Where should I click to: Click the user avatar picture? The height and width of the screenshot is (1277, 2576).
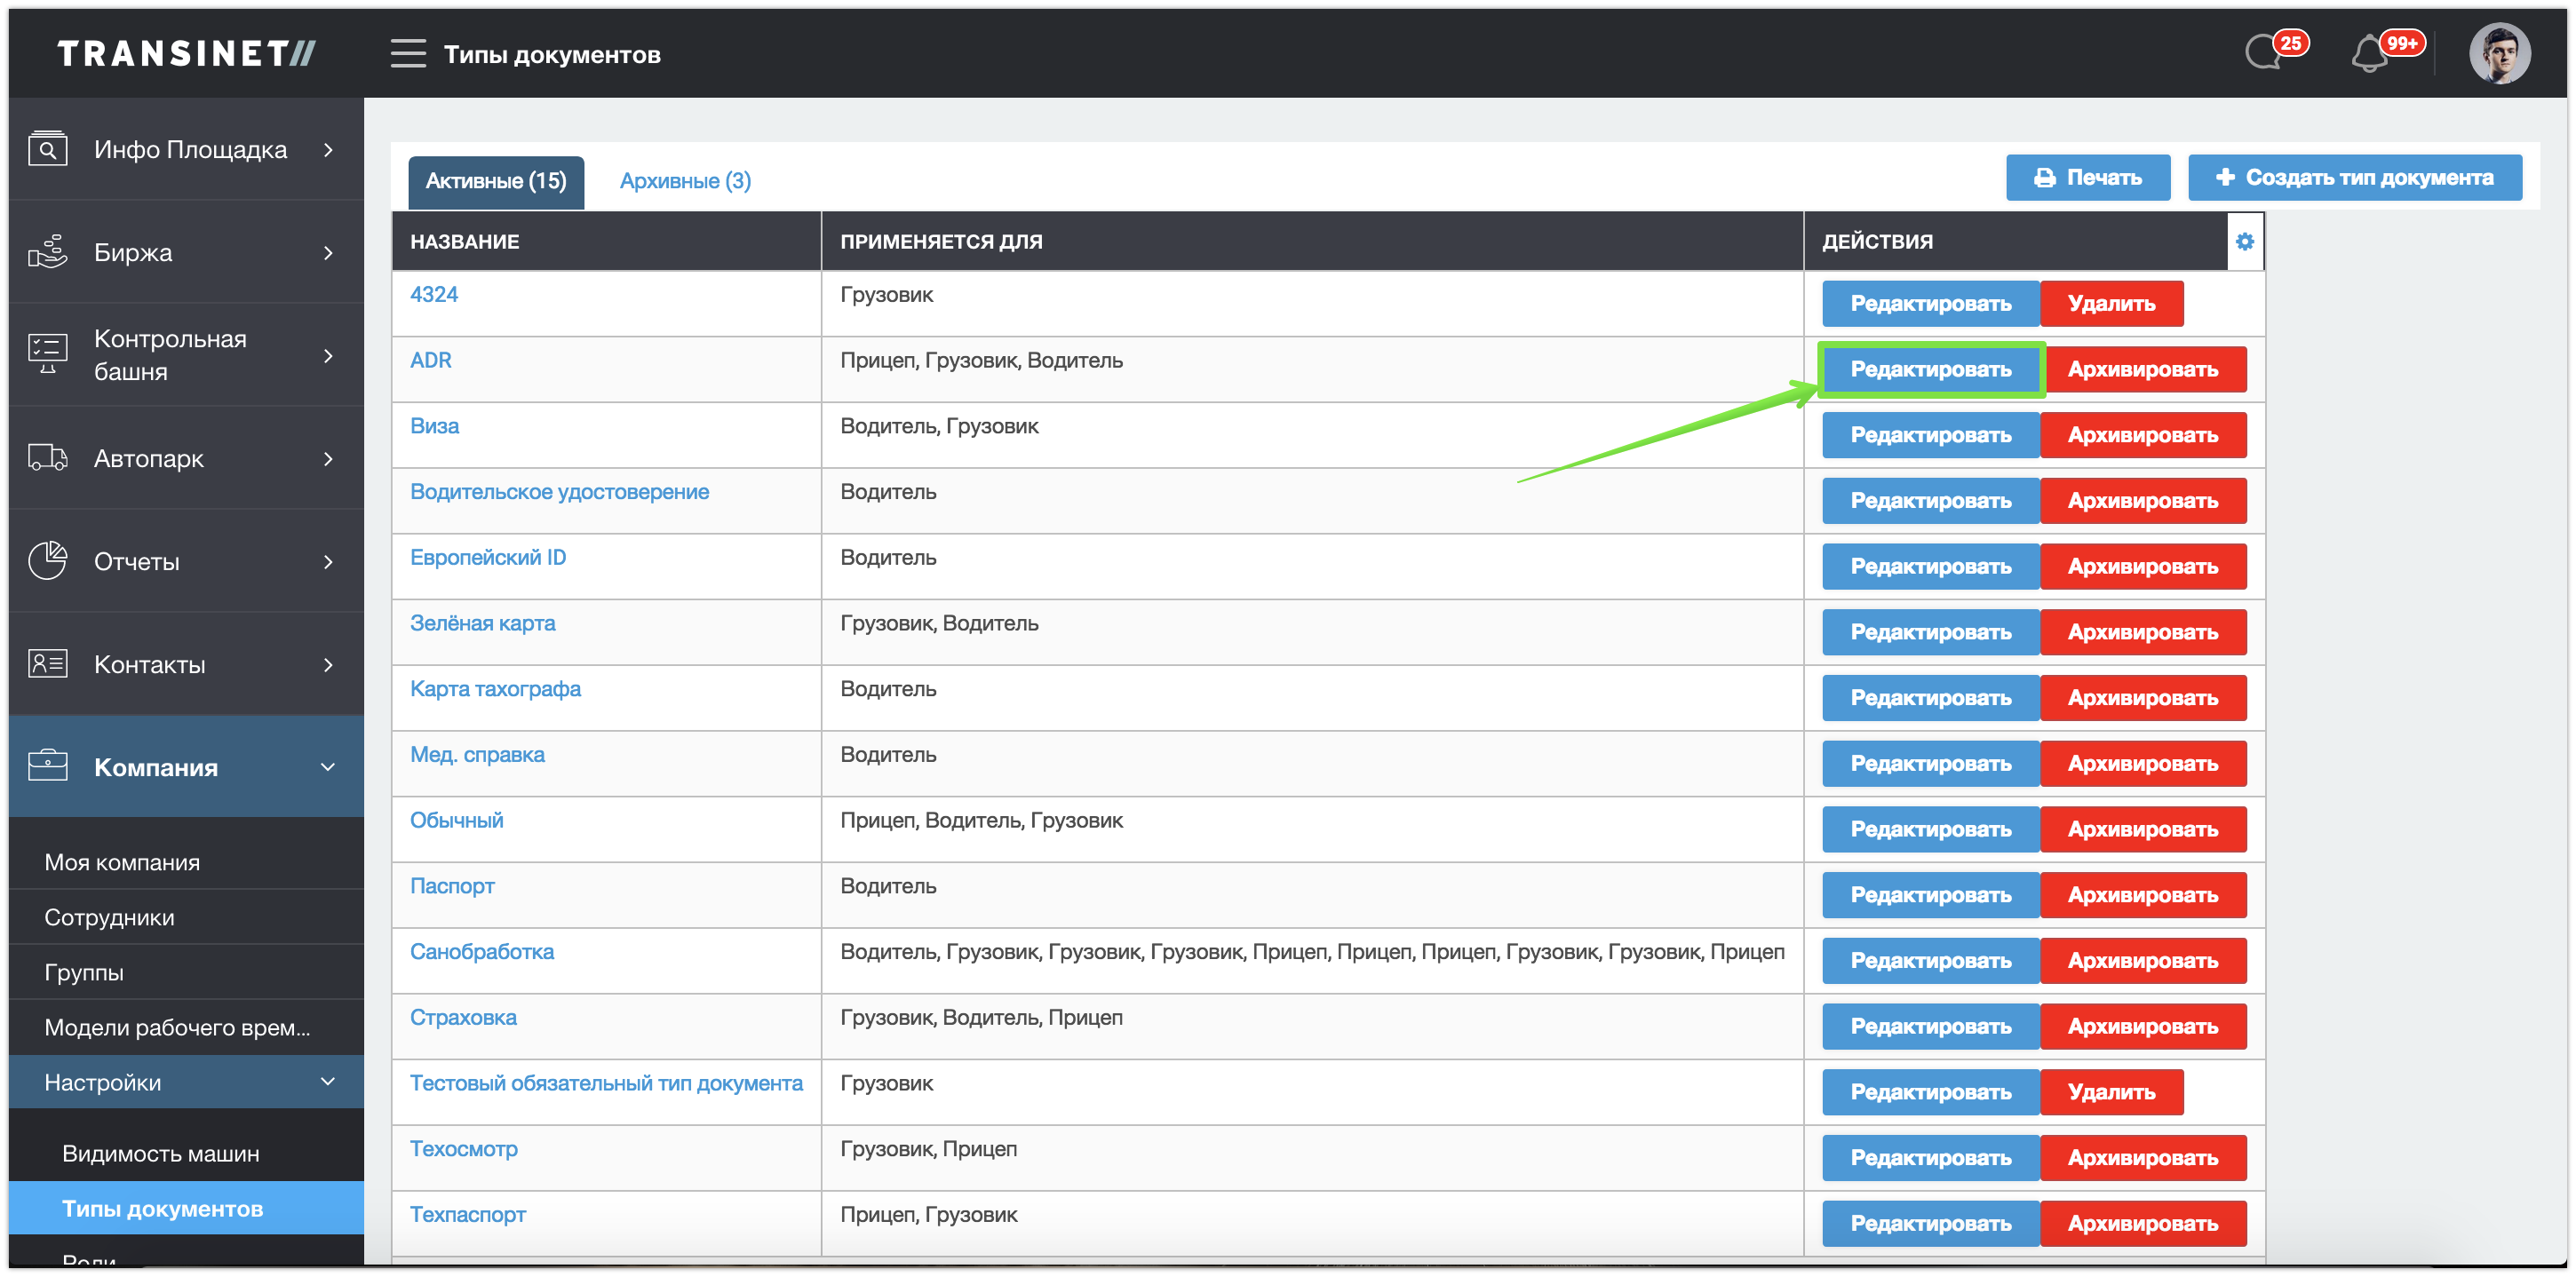(x=2498, y=54)
